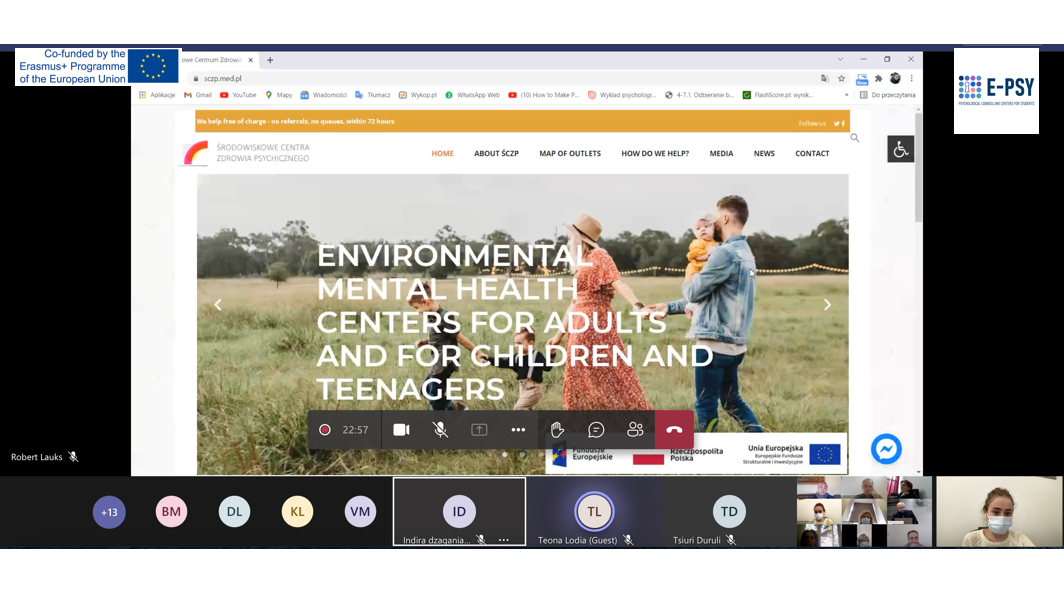Image resolution: width=1064 pixels, height=590 pixels.
Task: Open the MEDIA menu item
Action: pos(721,153)
